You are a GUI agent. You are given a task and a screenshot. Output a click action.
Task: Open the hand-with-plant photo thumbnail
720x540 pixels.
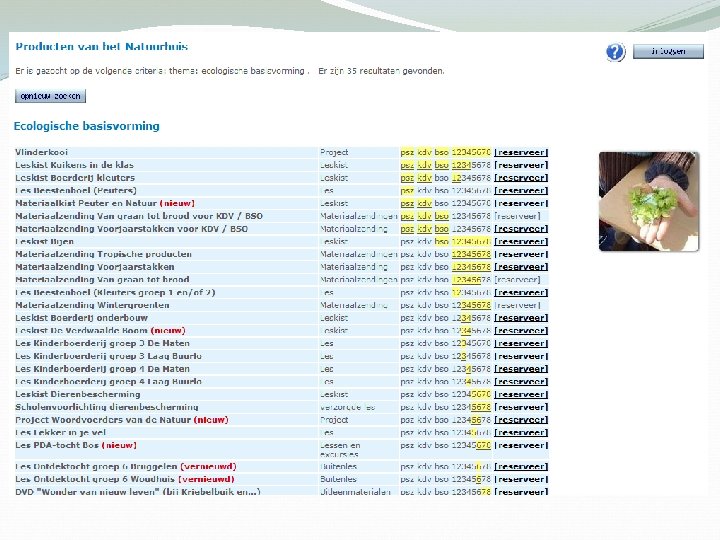click(x=649, y=202)
